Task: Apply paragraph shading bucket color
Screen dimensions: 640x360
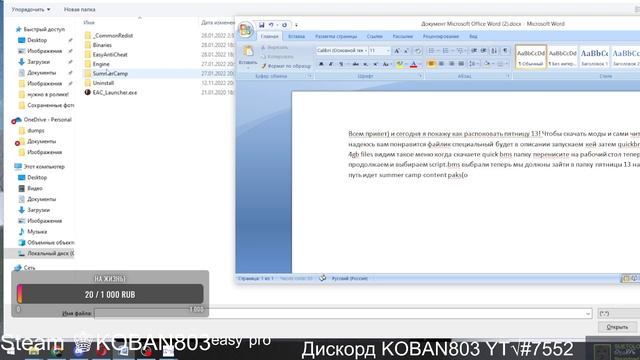Action: click(x=487, y=64)
